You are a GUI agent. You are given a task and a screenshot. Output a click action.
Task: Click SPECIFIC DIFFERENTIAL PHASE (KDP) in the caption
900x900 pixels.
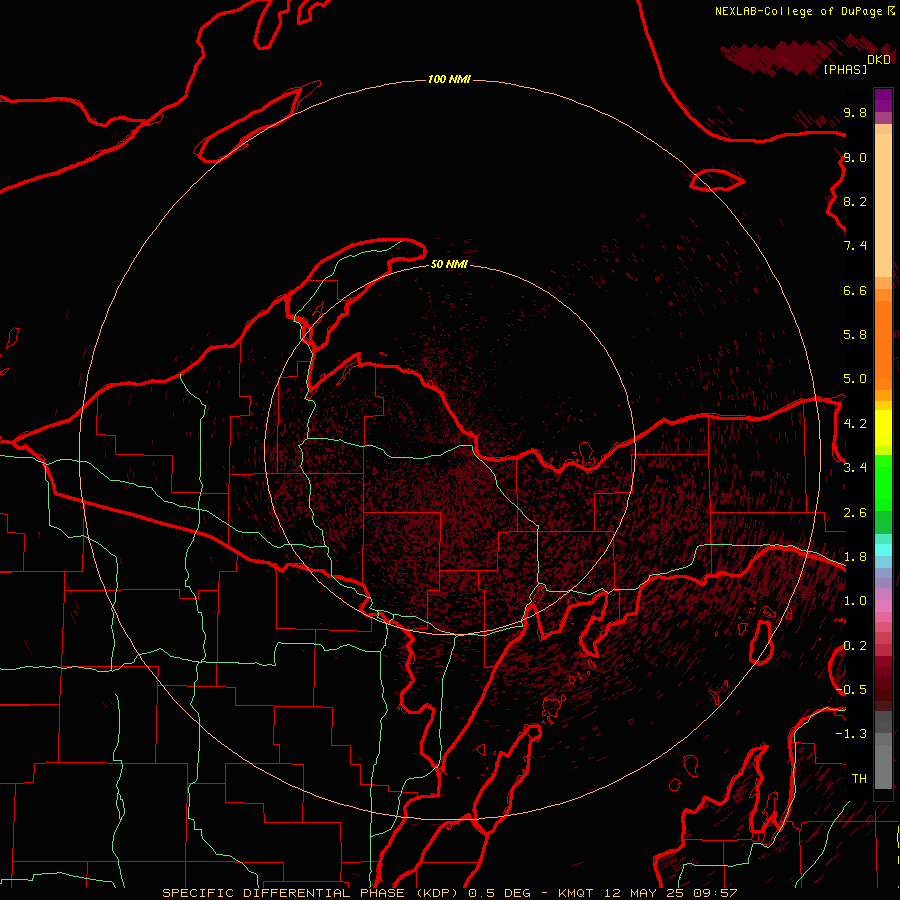(312, 893)
